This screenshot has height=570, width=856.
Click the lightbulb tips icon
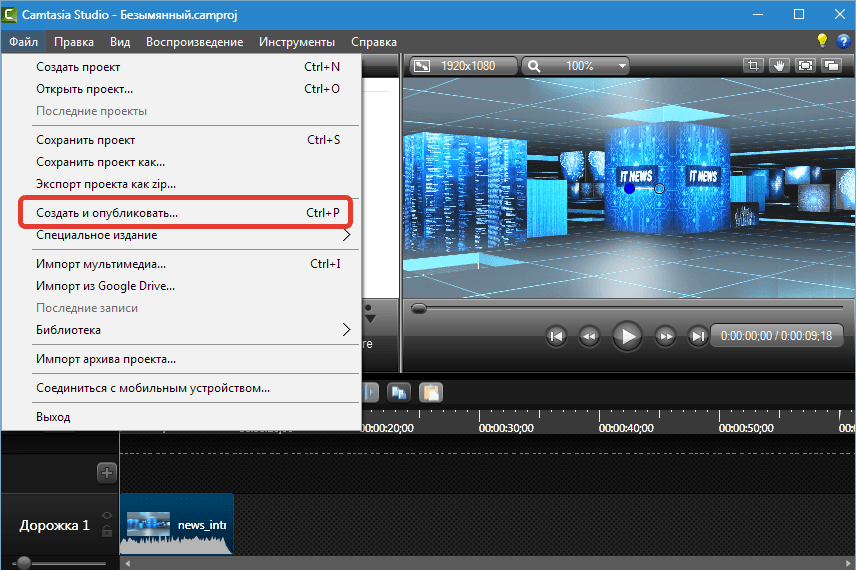click(x=822, y=41)
